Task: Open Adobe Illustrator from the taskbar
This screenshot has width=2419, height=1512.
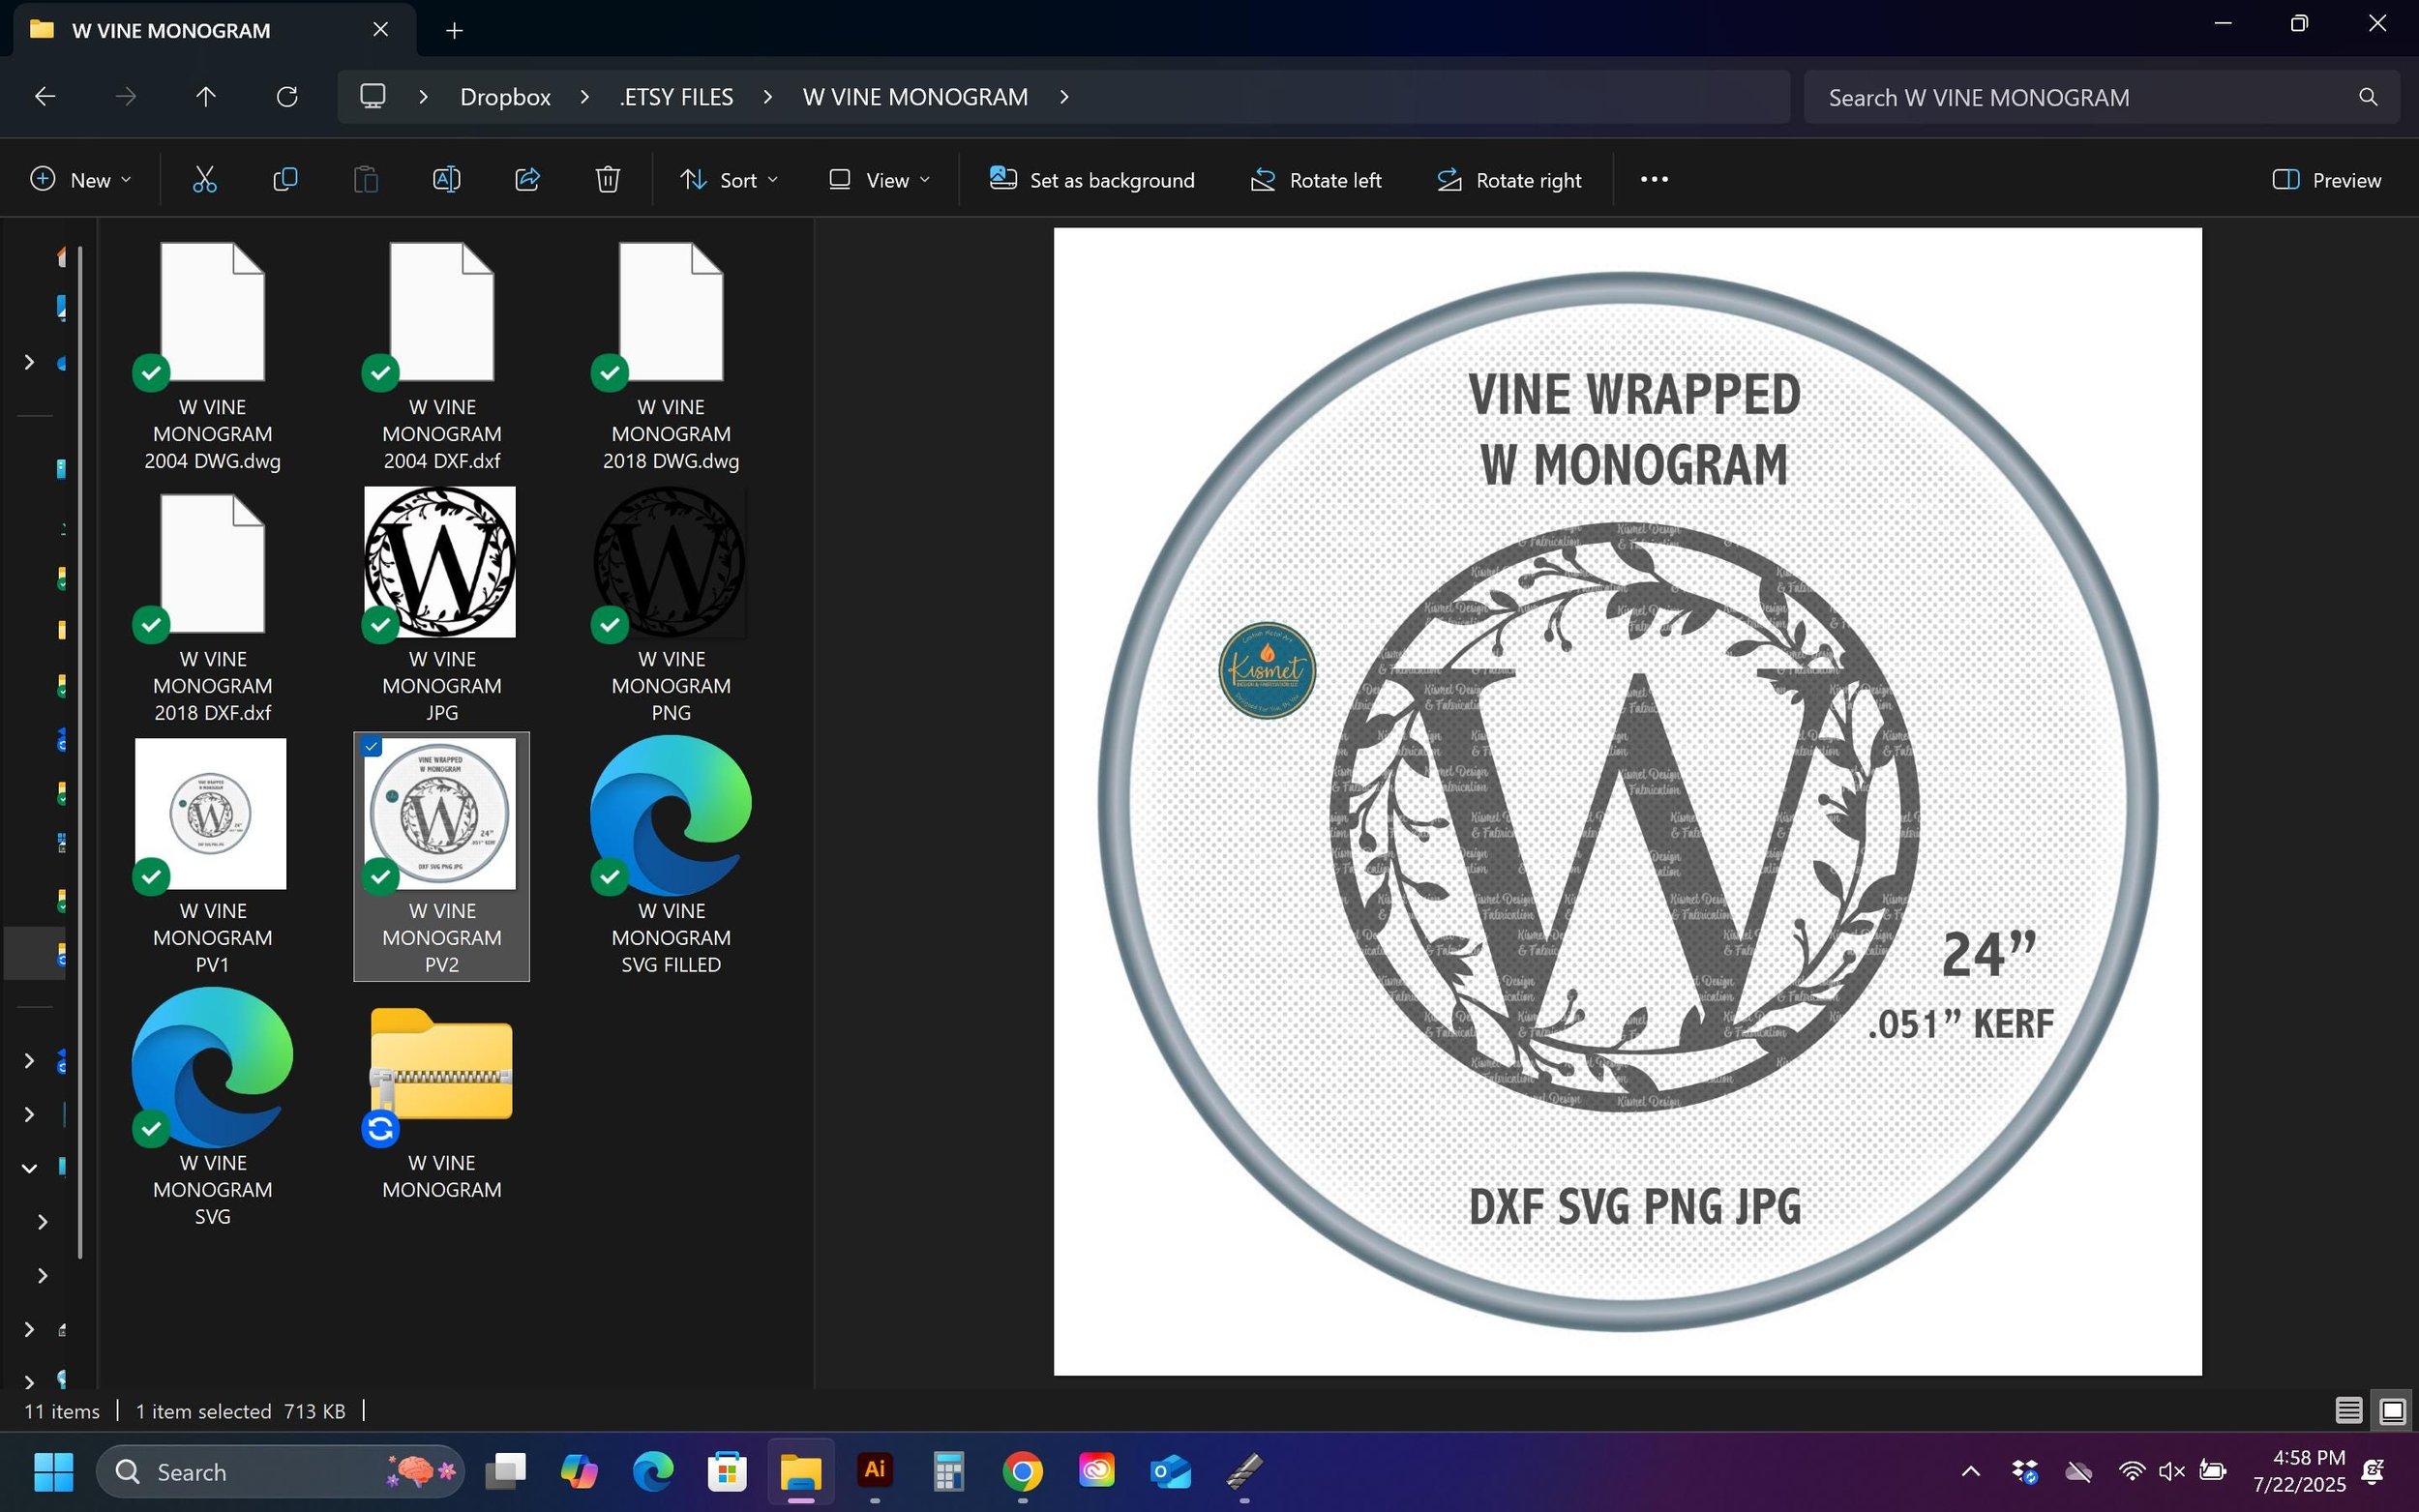Action: tap(874, 1471)
